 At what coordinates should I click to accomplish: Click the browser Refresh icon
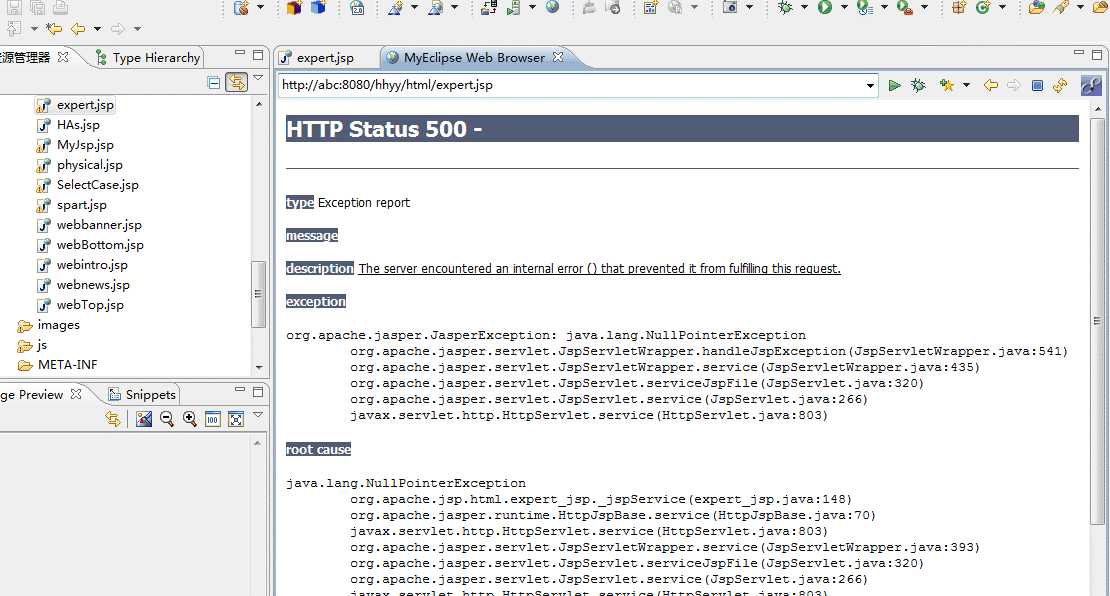click(1060, 86)
